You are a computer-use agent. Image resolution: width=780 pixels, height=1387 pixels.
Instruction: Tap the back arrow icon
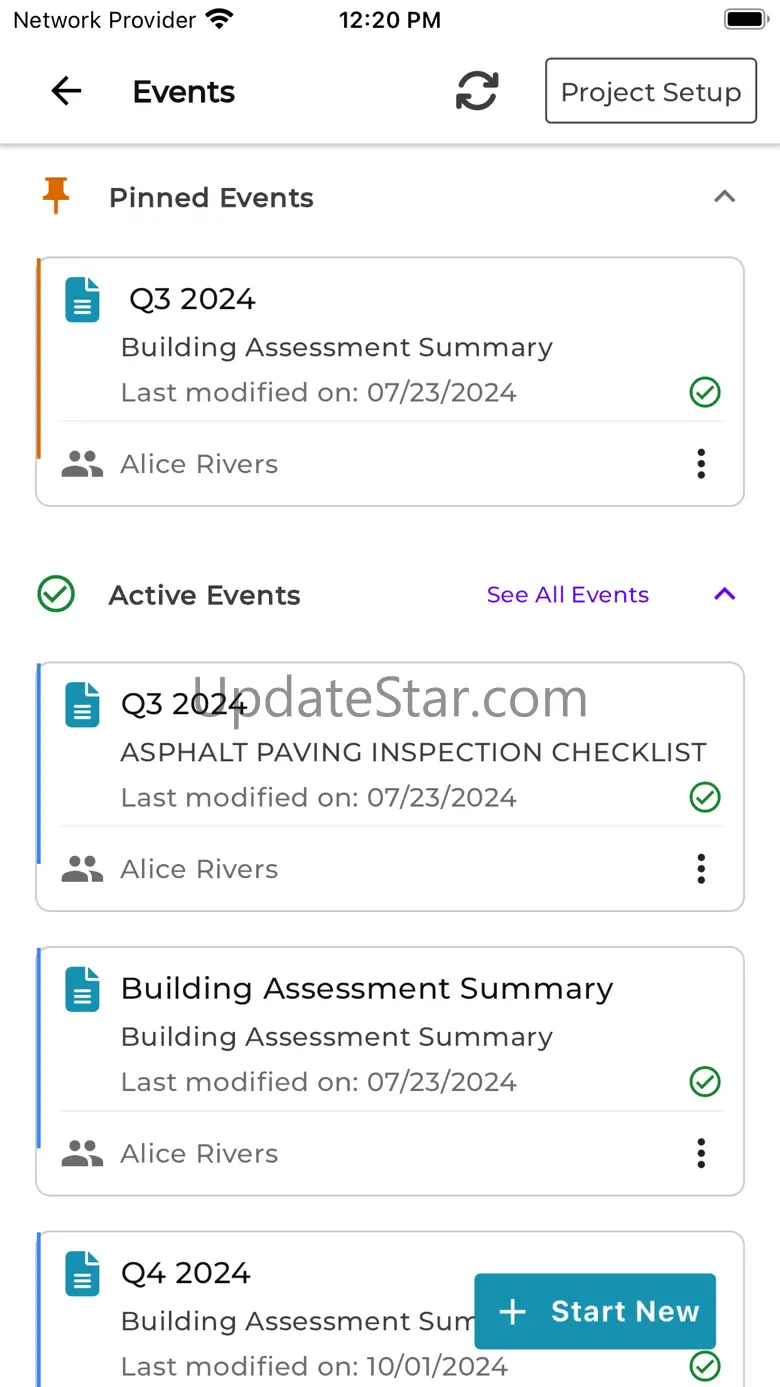[66, 92]
